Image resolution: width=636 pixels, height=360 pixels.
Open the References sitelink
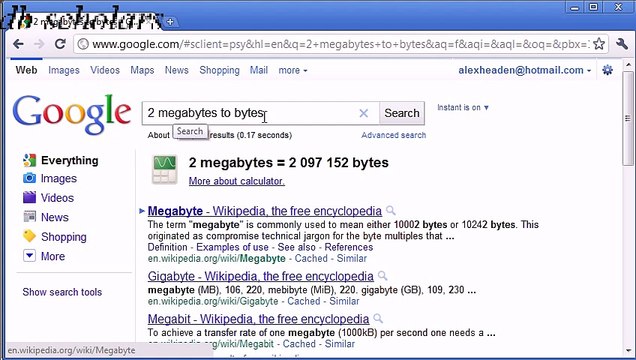348,247
